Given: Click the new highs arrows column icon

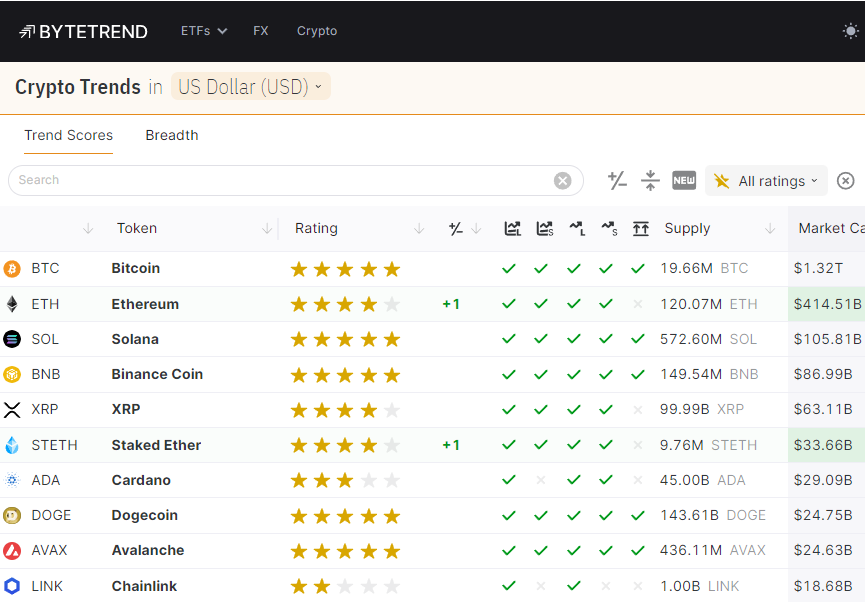Looking at the screenshot, I should [x=640, y=228].
